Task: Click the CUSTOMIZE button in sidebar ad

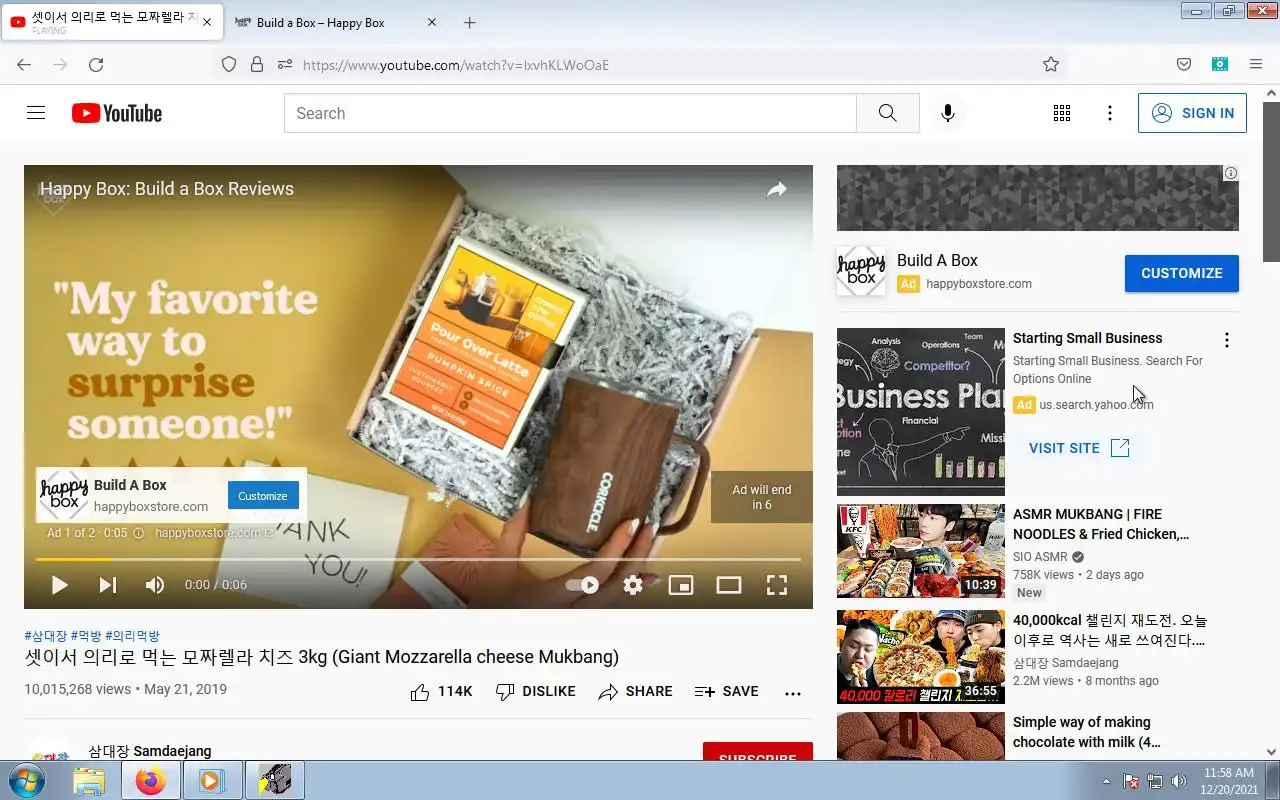Action: pos(1181,273)
